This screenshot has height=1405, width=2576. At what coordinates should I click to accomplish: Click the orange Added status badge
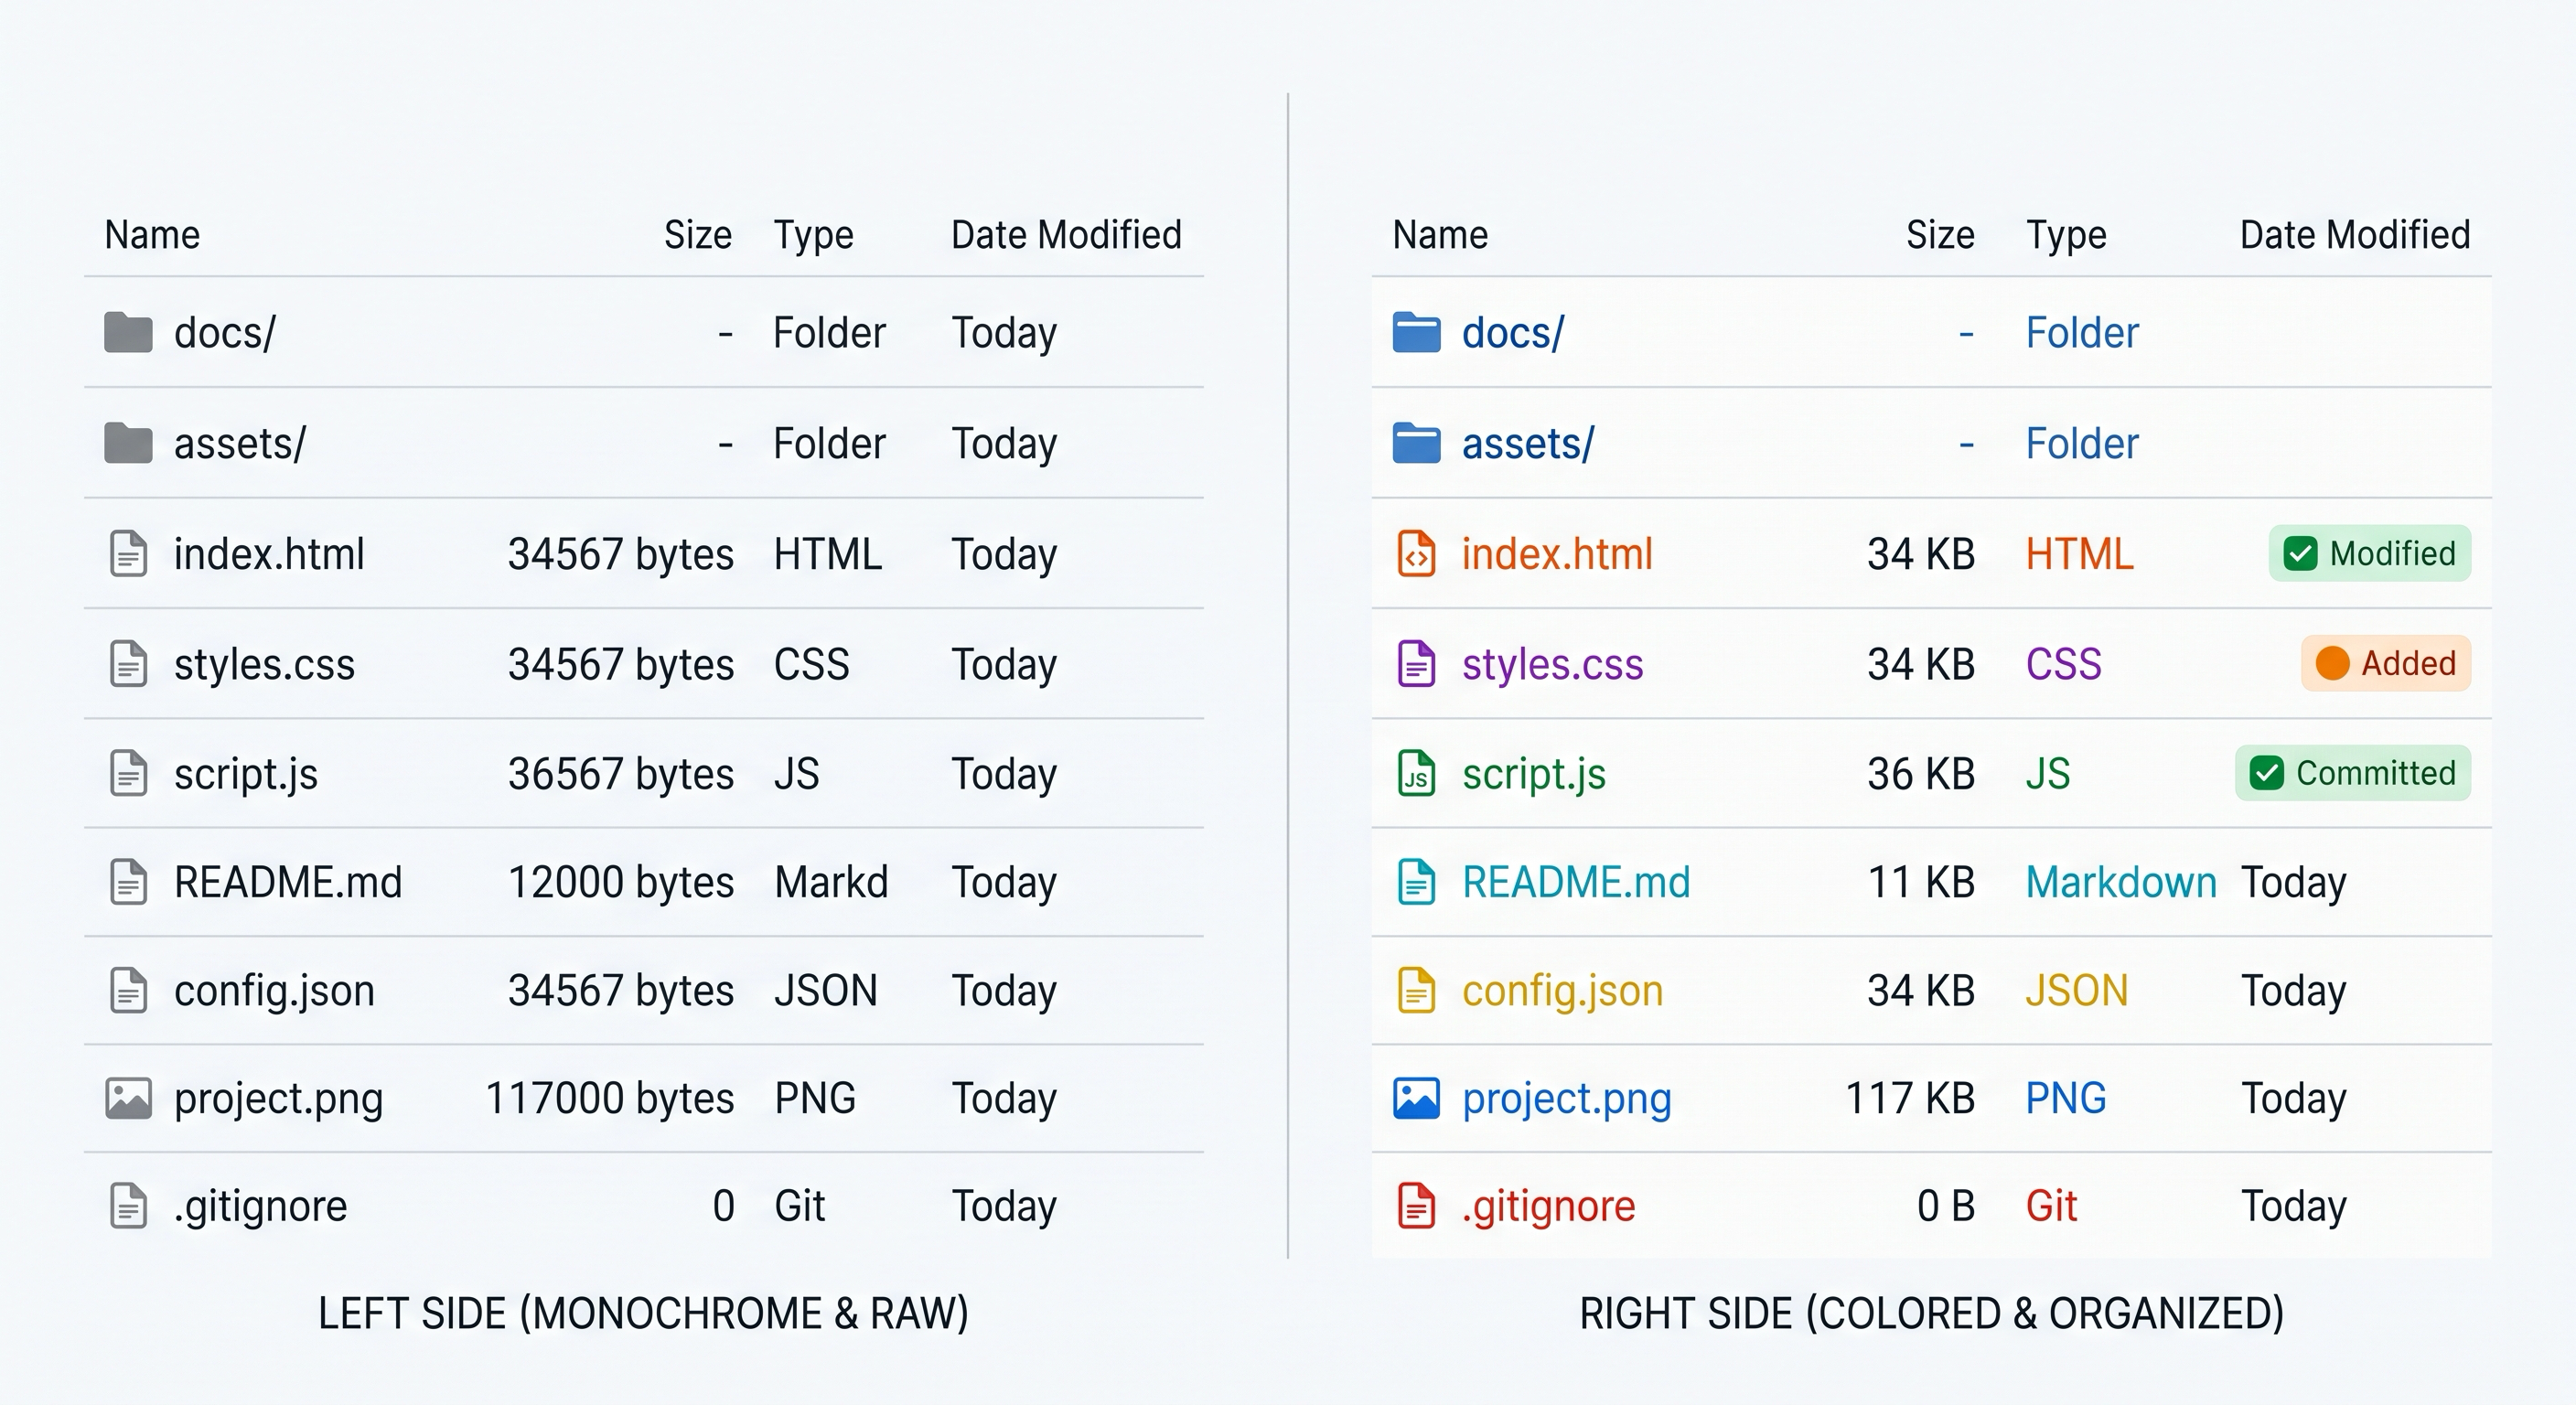[x=2386, y=663]
